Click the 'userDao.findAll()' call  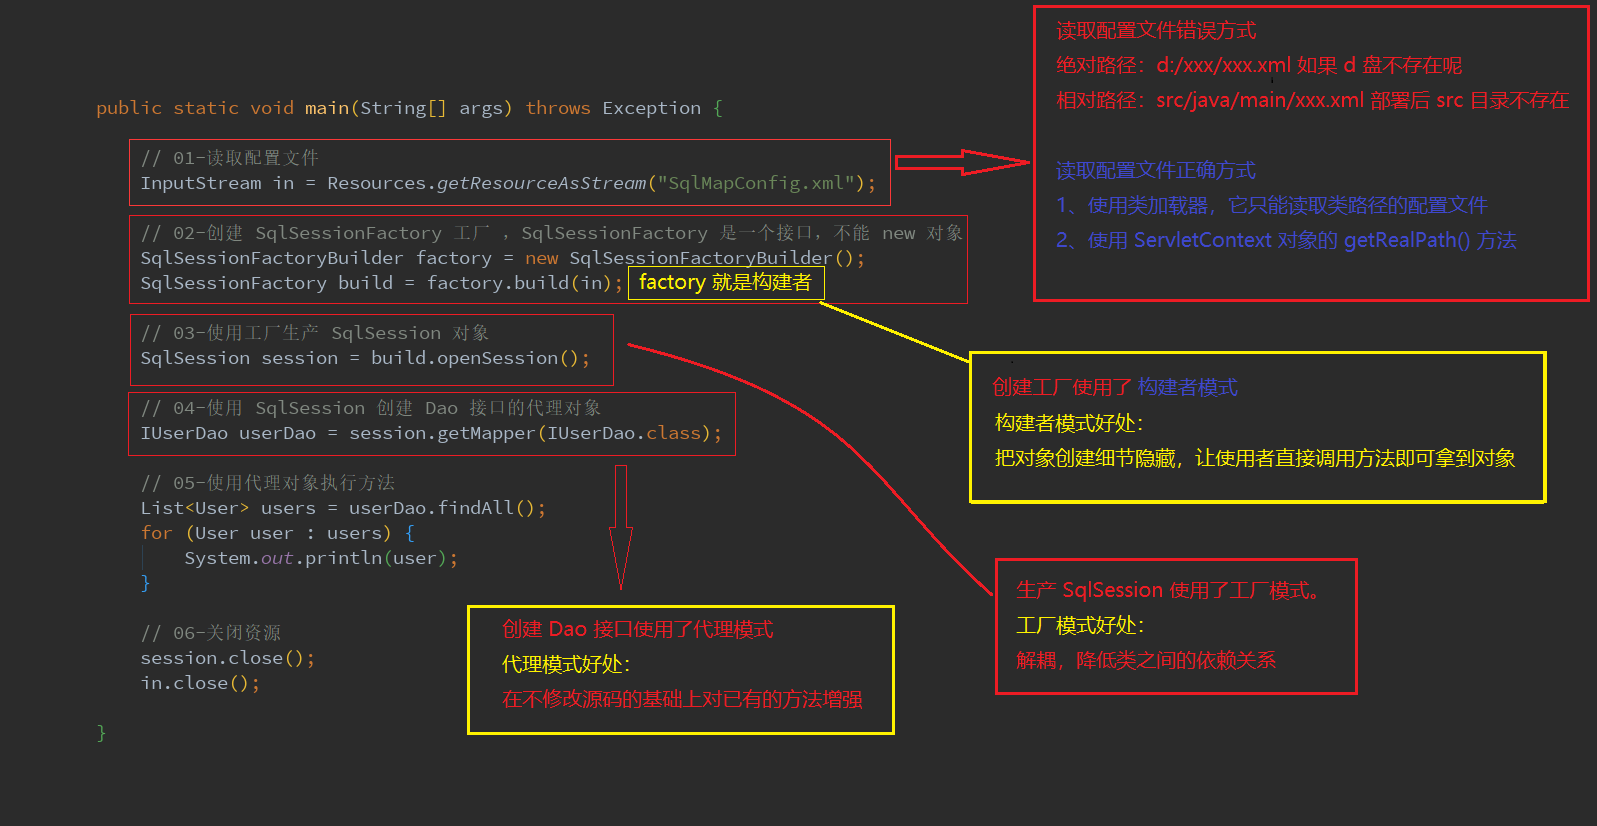(446, 508)
